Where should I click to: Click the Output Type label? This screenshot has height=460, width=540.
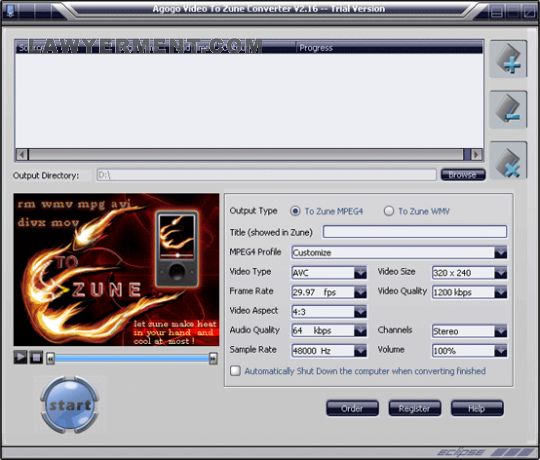[253, 211]
